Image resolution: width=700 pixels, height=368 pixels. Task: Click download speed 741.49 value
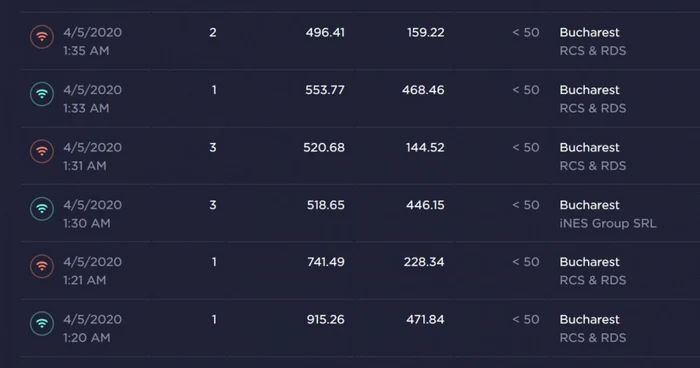(326, 262)
